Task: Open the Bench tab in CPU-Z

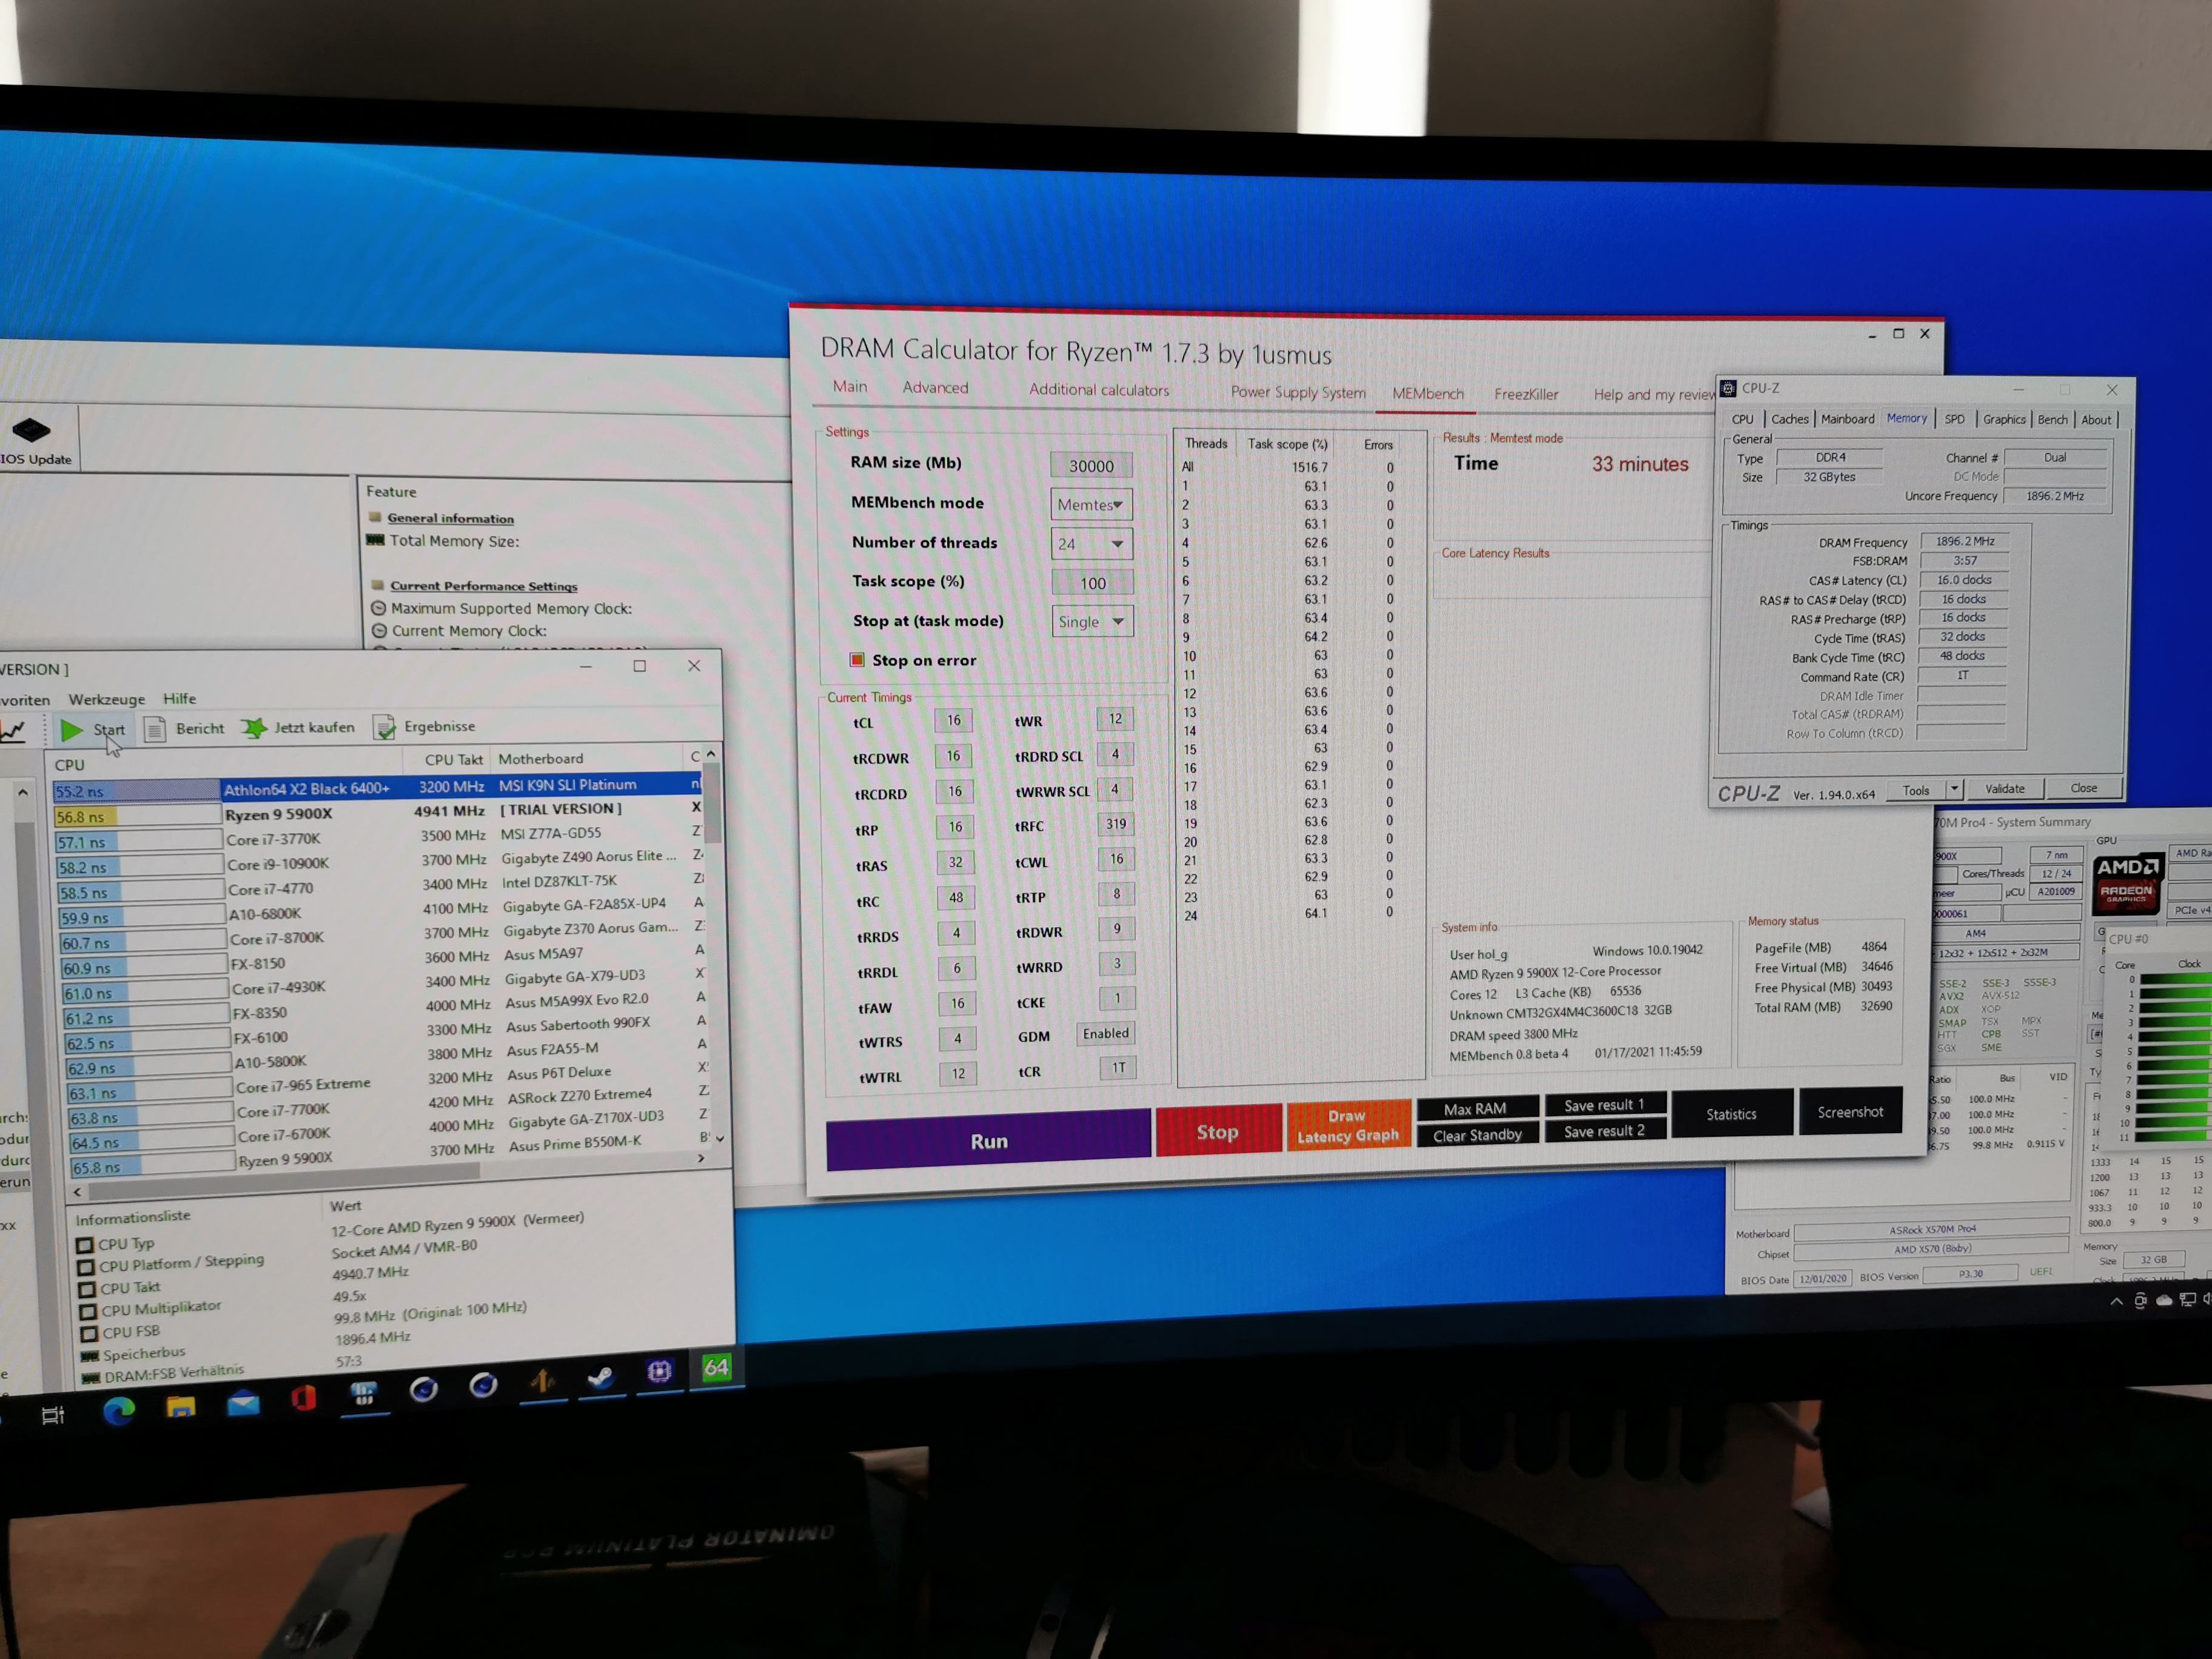Action: point(2052,419)
